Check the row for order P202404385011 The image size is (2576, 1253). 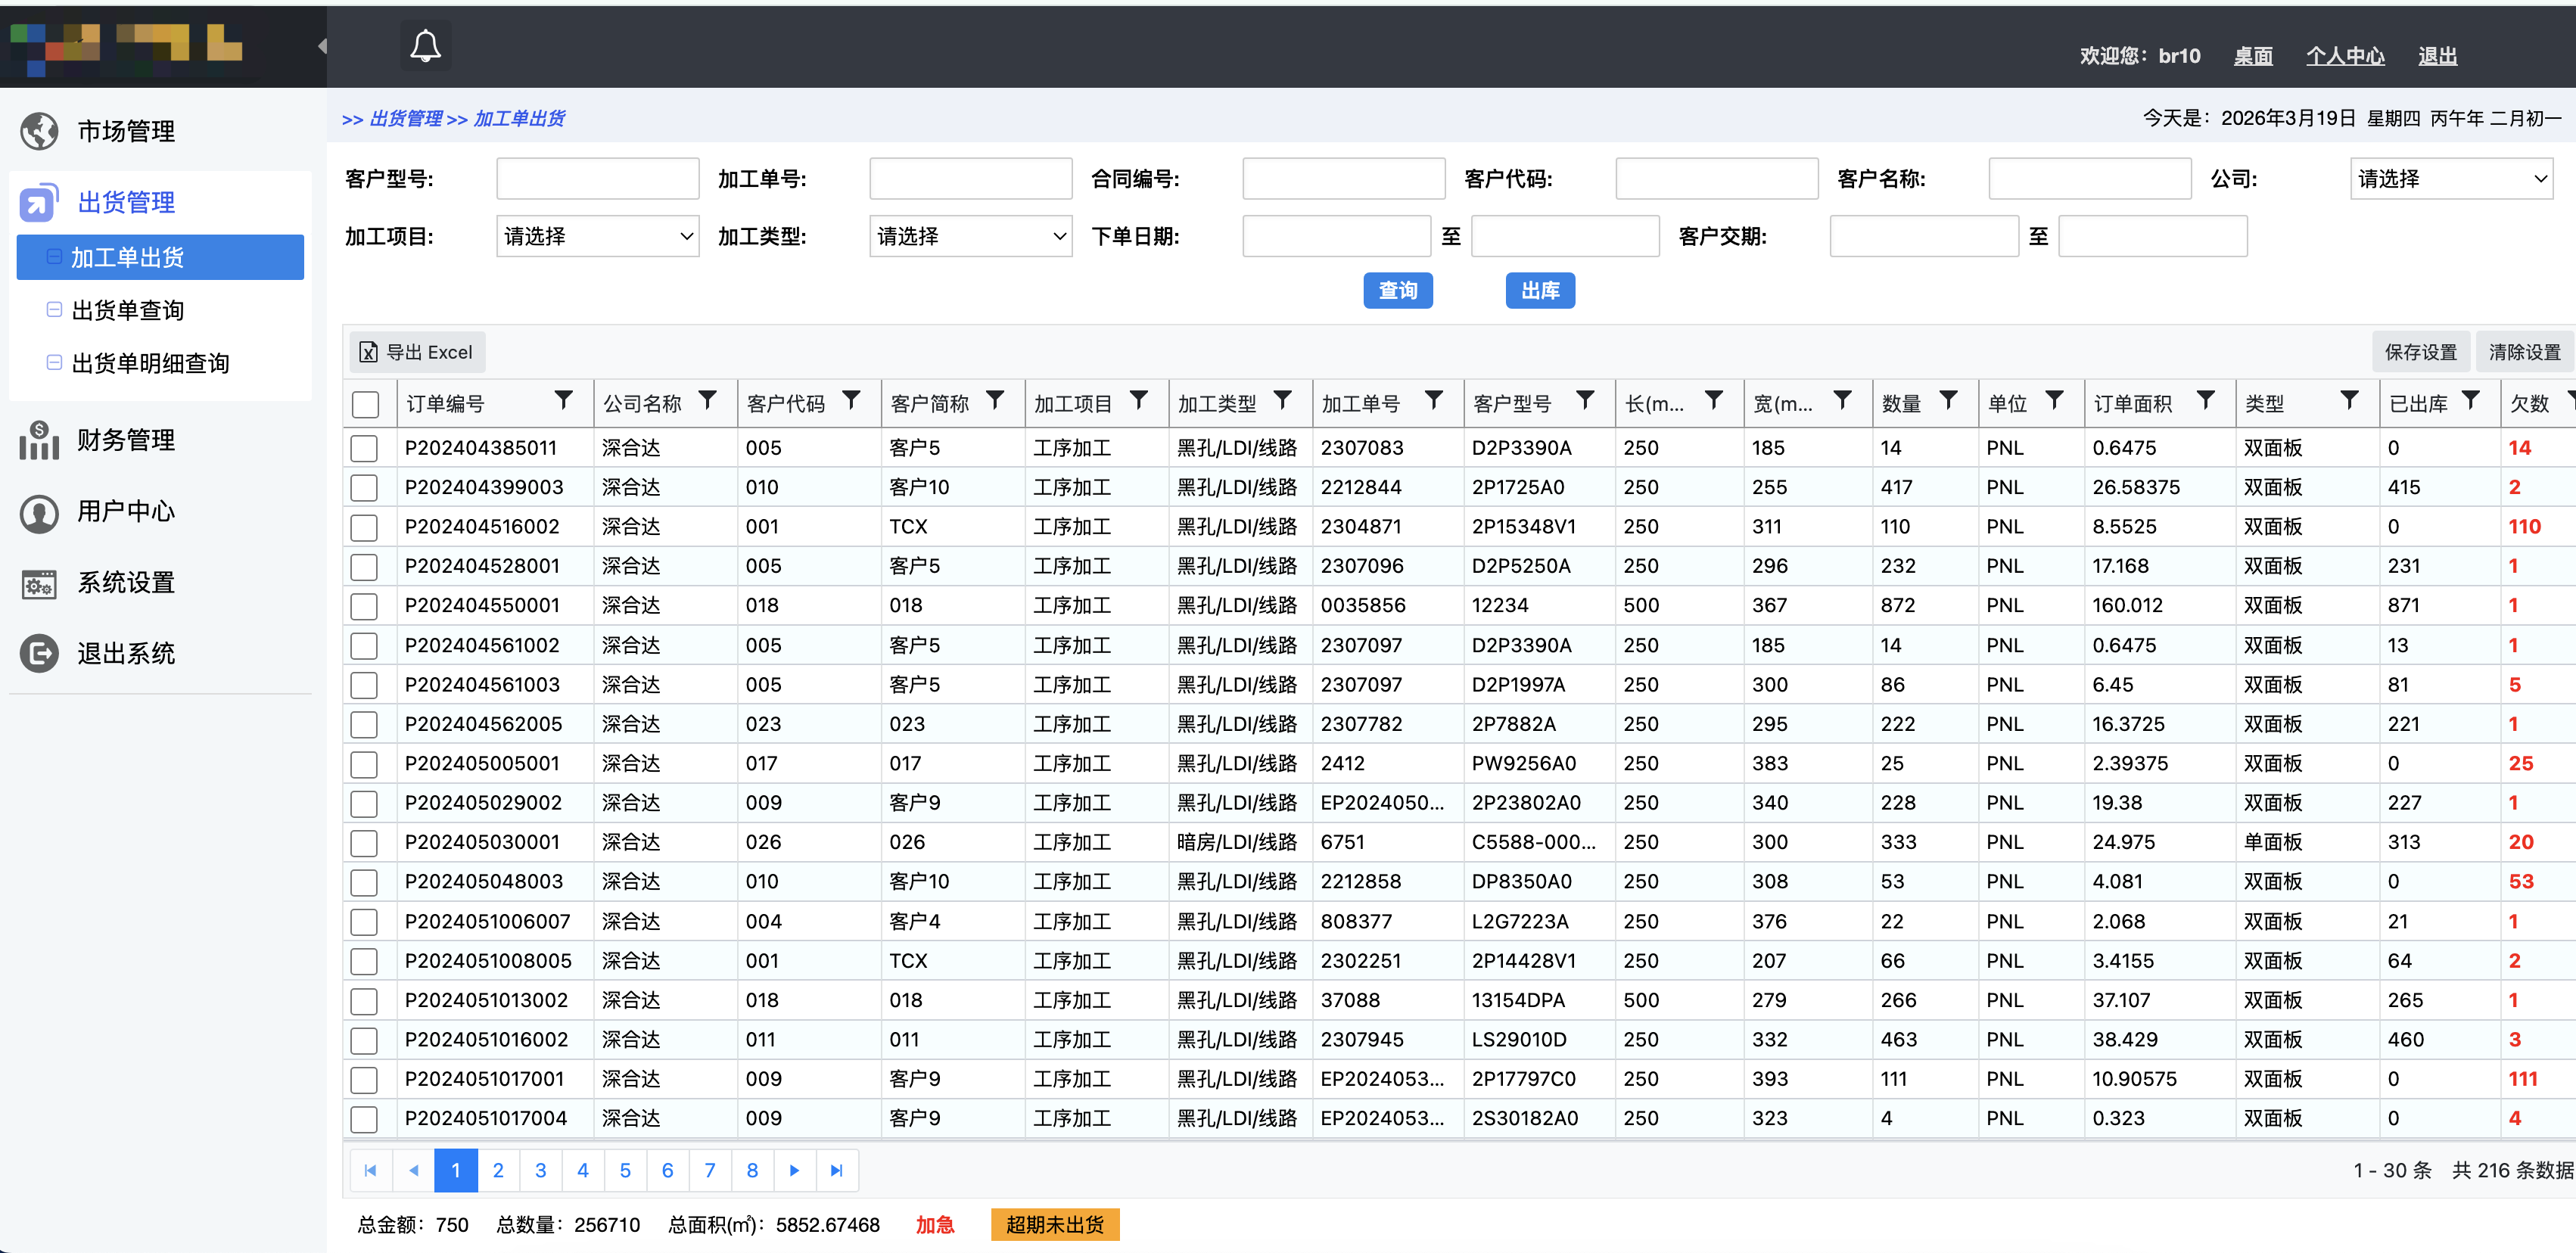(364, 448)
